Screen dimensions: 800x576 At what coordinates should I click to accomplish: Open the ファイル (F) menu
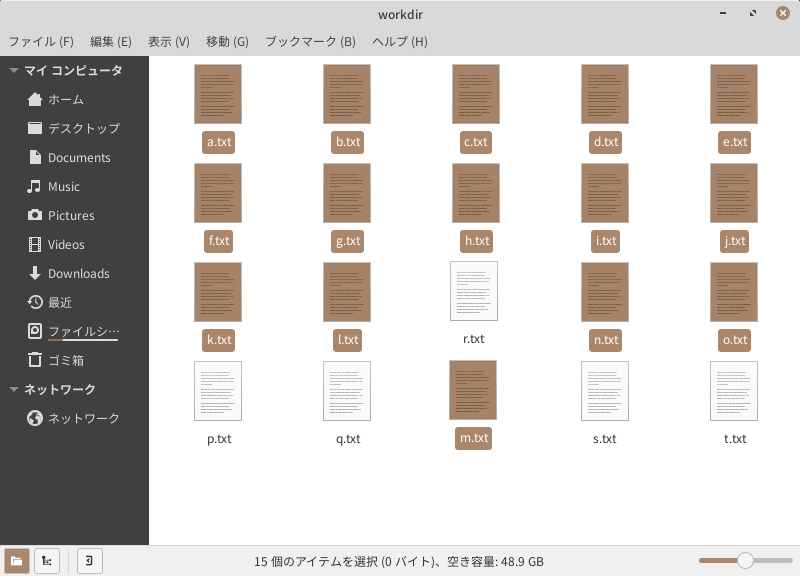pyautogui.click(x=41, y=41)
